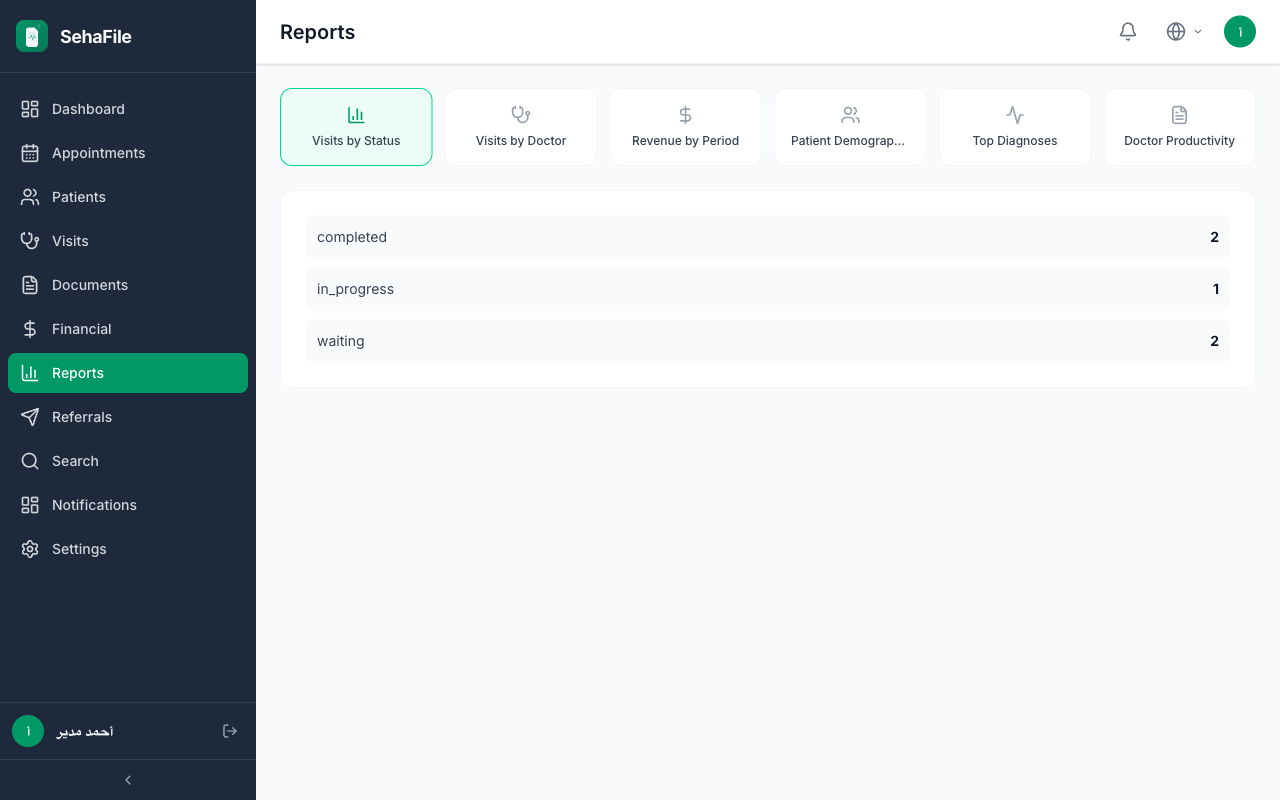Viewport: 1280px width, 800px height.
Task: Click the Notifications grid icon in sidebar
Action: [30, 505]
